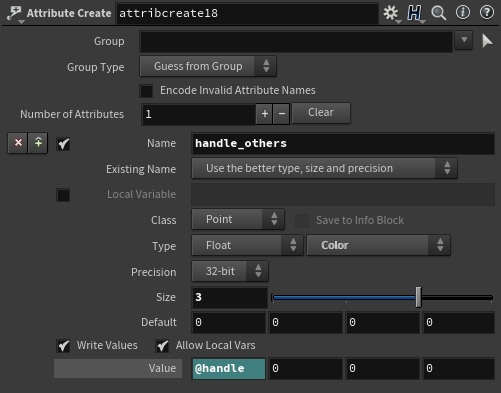Increase number of attributes with plus
The image size is (501, 393).
tap(265, 114)
